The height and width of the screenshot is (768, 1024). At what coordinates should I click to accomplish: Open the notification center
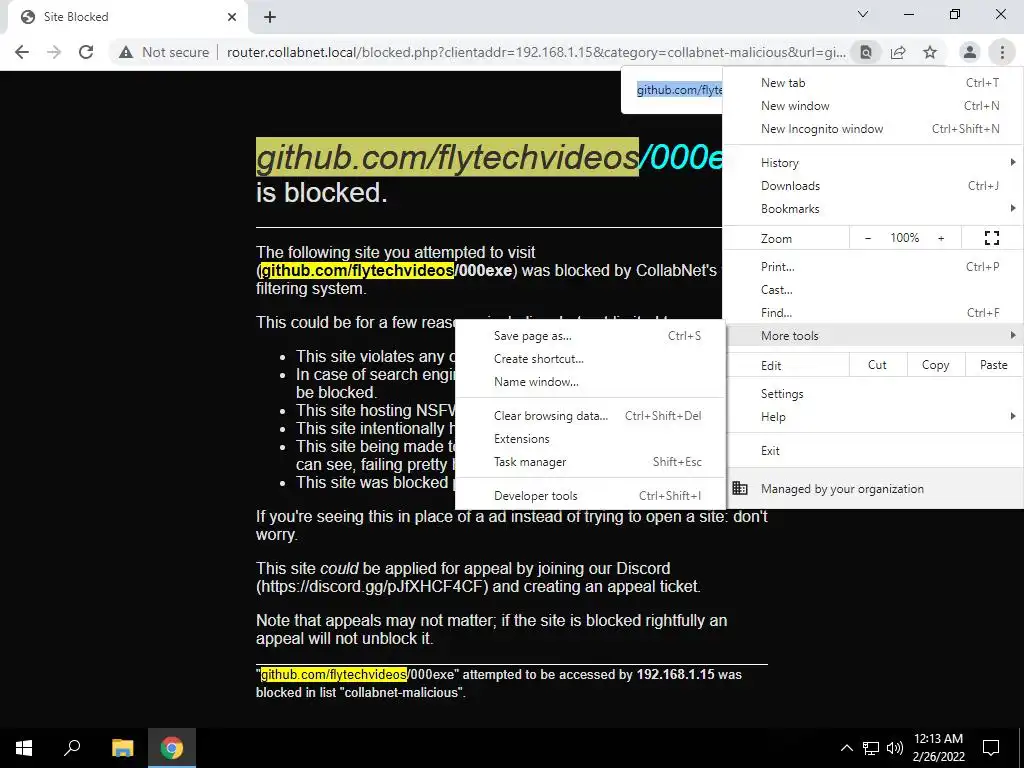[x=991, y=748]
